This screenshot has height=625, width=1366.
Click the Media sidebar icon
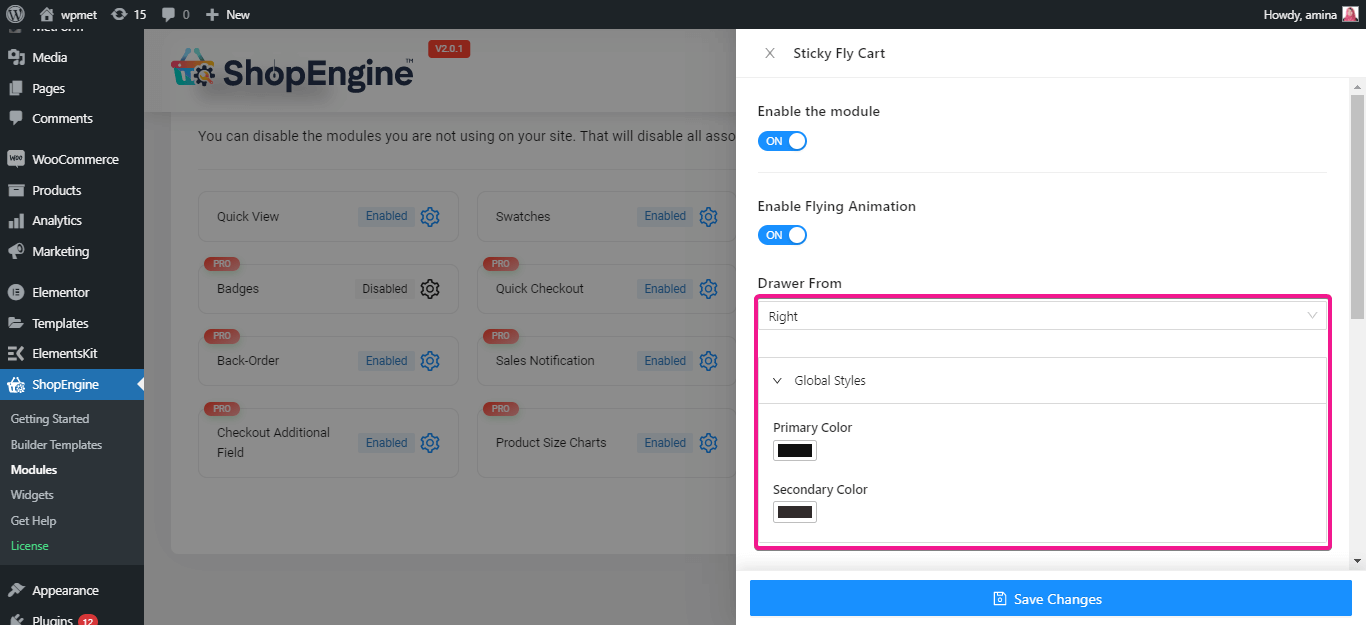click(x=16, y=58)
